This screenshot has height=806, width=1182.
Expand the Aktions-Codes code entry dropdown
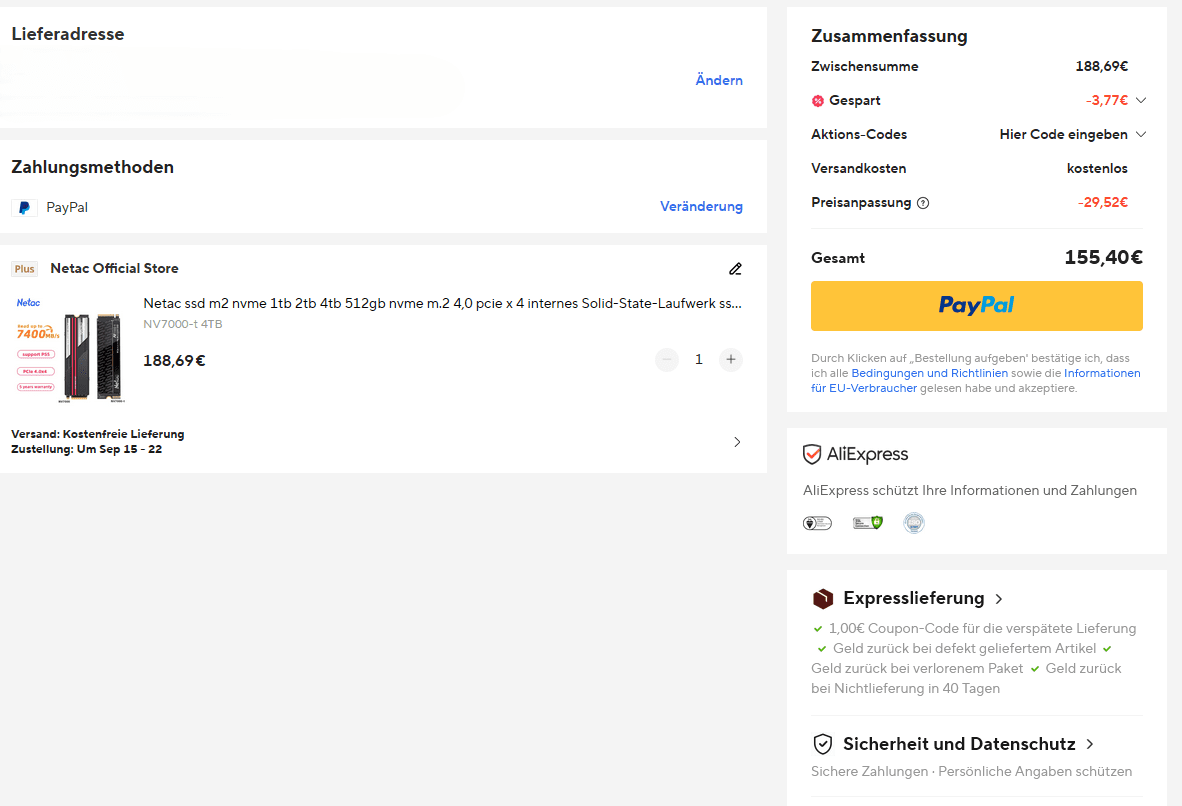[1140, 134]
